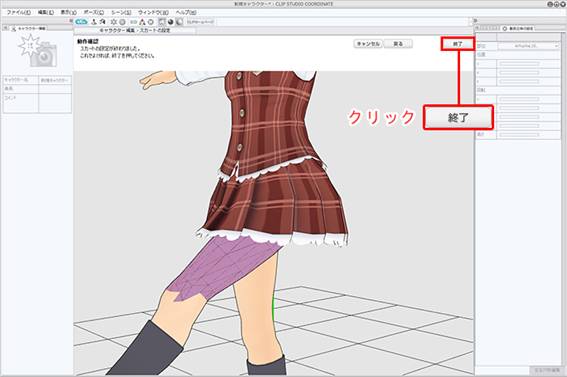Click the キャラクター編集 > スカートの設定 breadcrumb tab
This screenshot has width=567, height=377.
(x=135, y=31)
